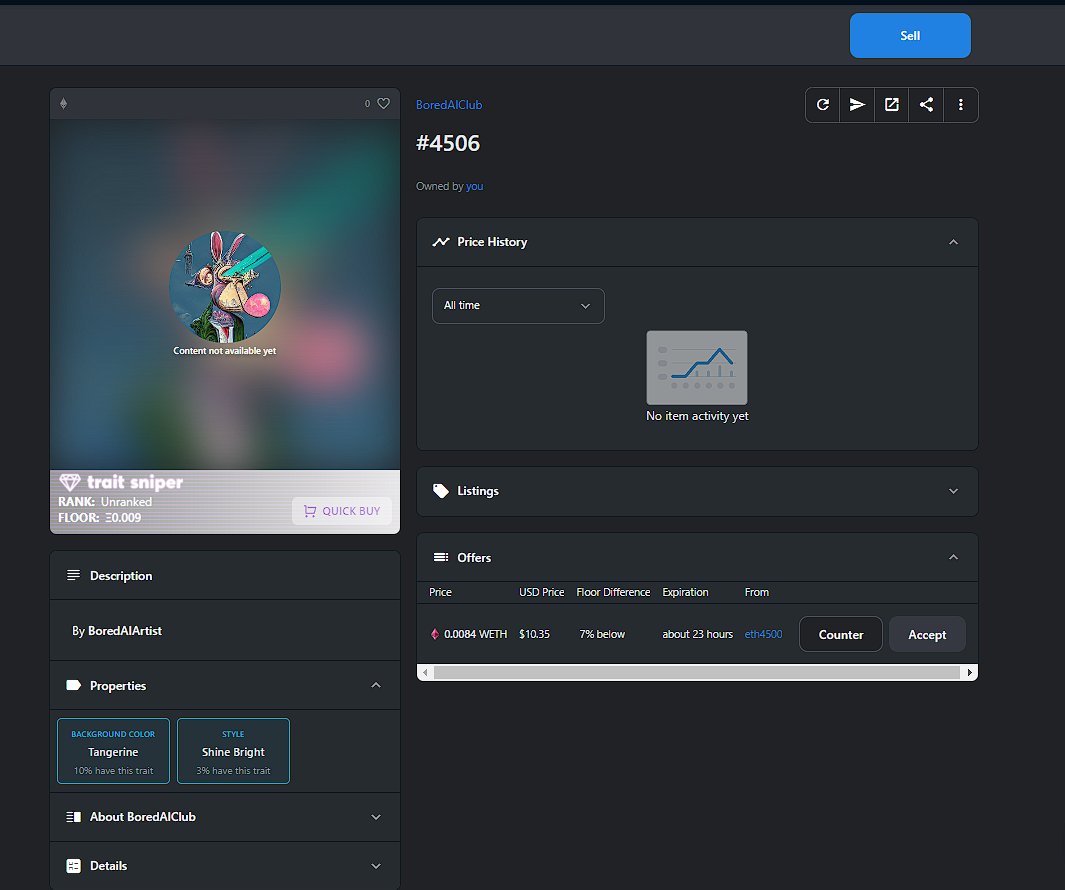Click the share icon
This screenshot has height=890, width=1065.
(x=926, y=105)
